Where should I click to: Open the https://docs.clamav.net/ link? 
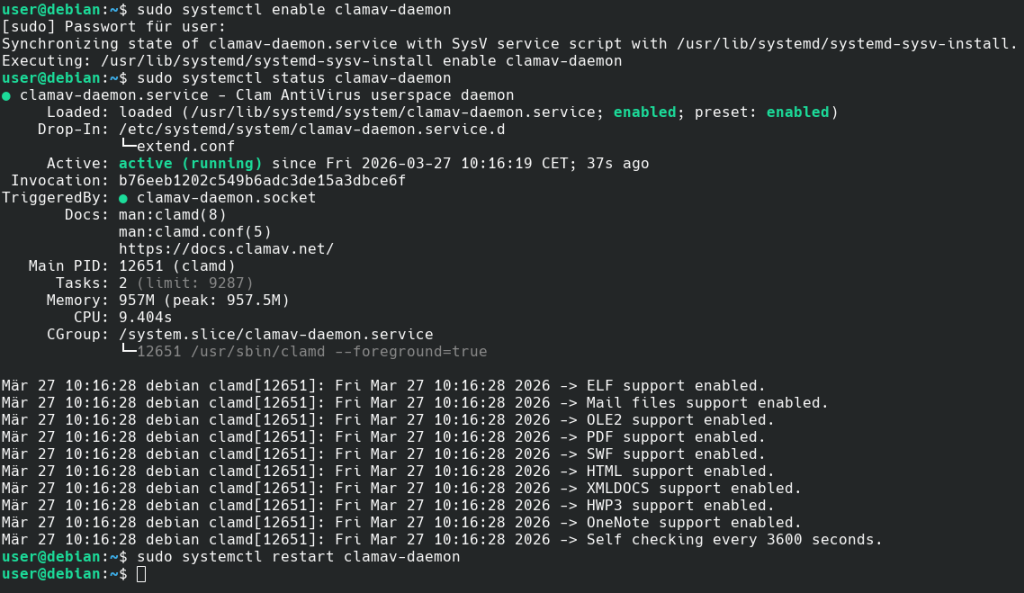click(226, 249)
